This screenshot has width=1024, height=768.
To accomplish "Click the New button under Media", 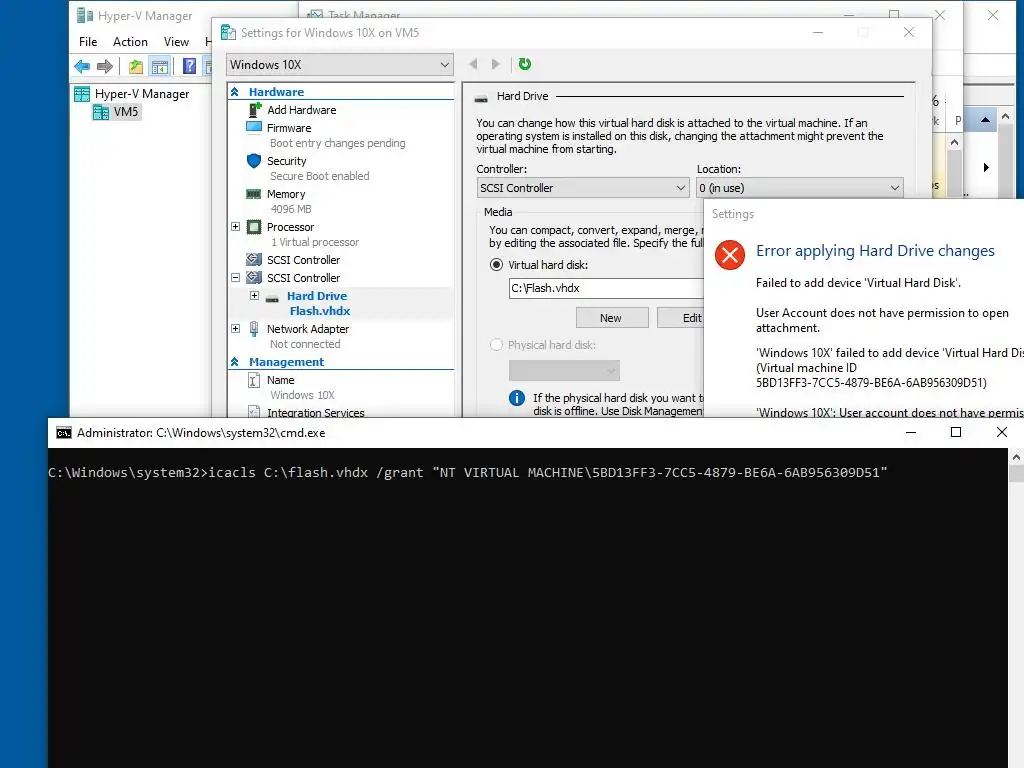I will click(612, 318).
